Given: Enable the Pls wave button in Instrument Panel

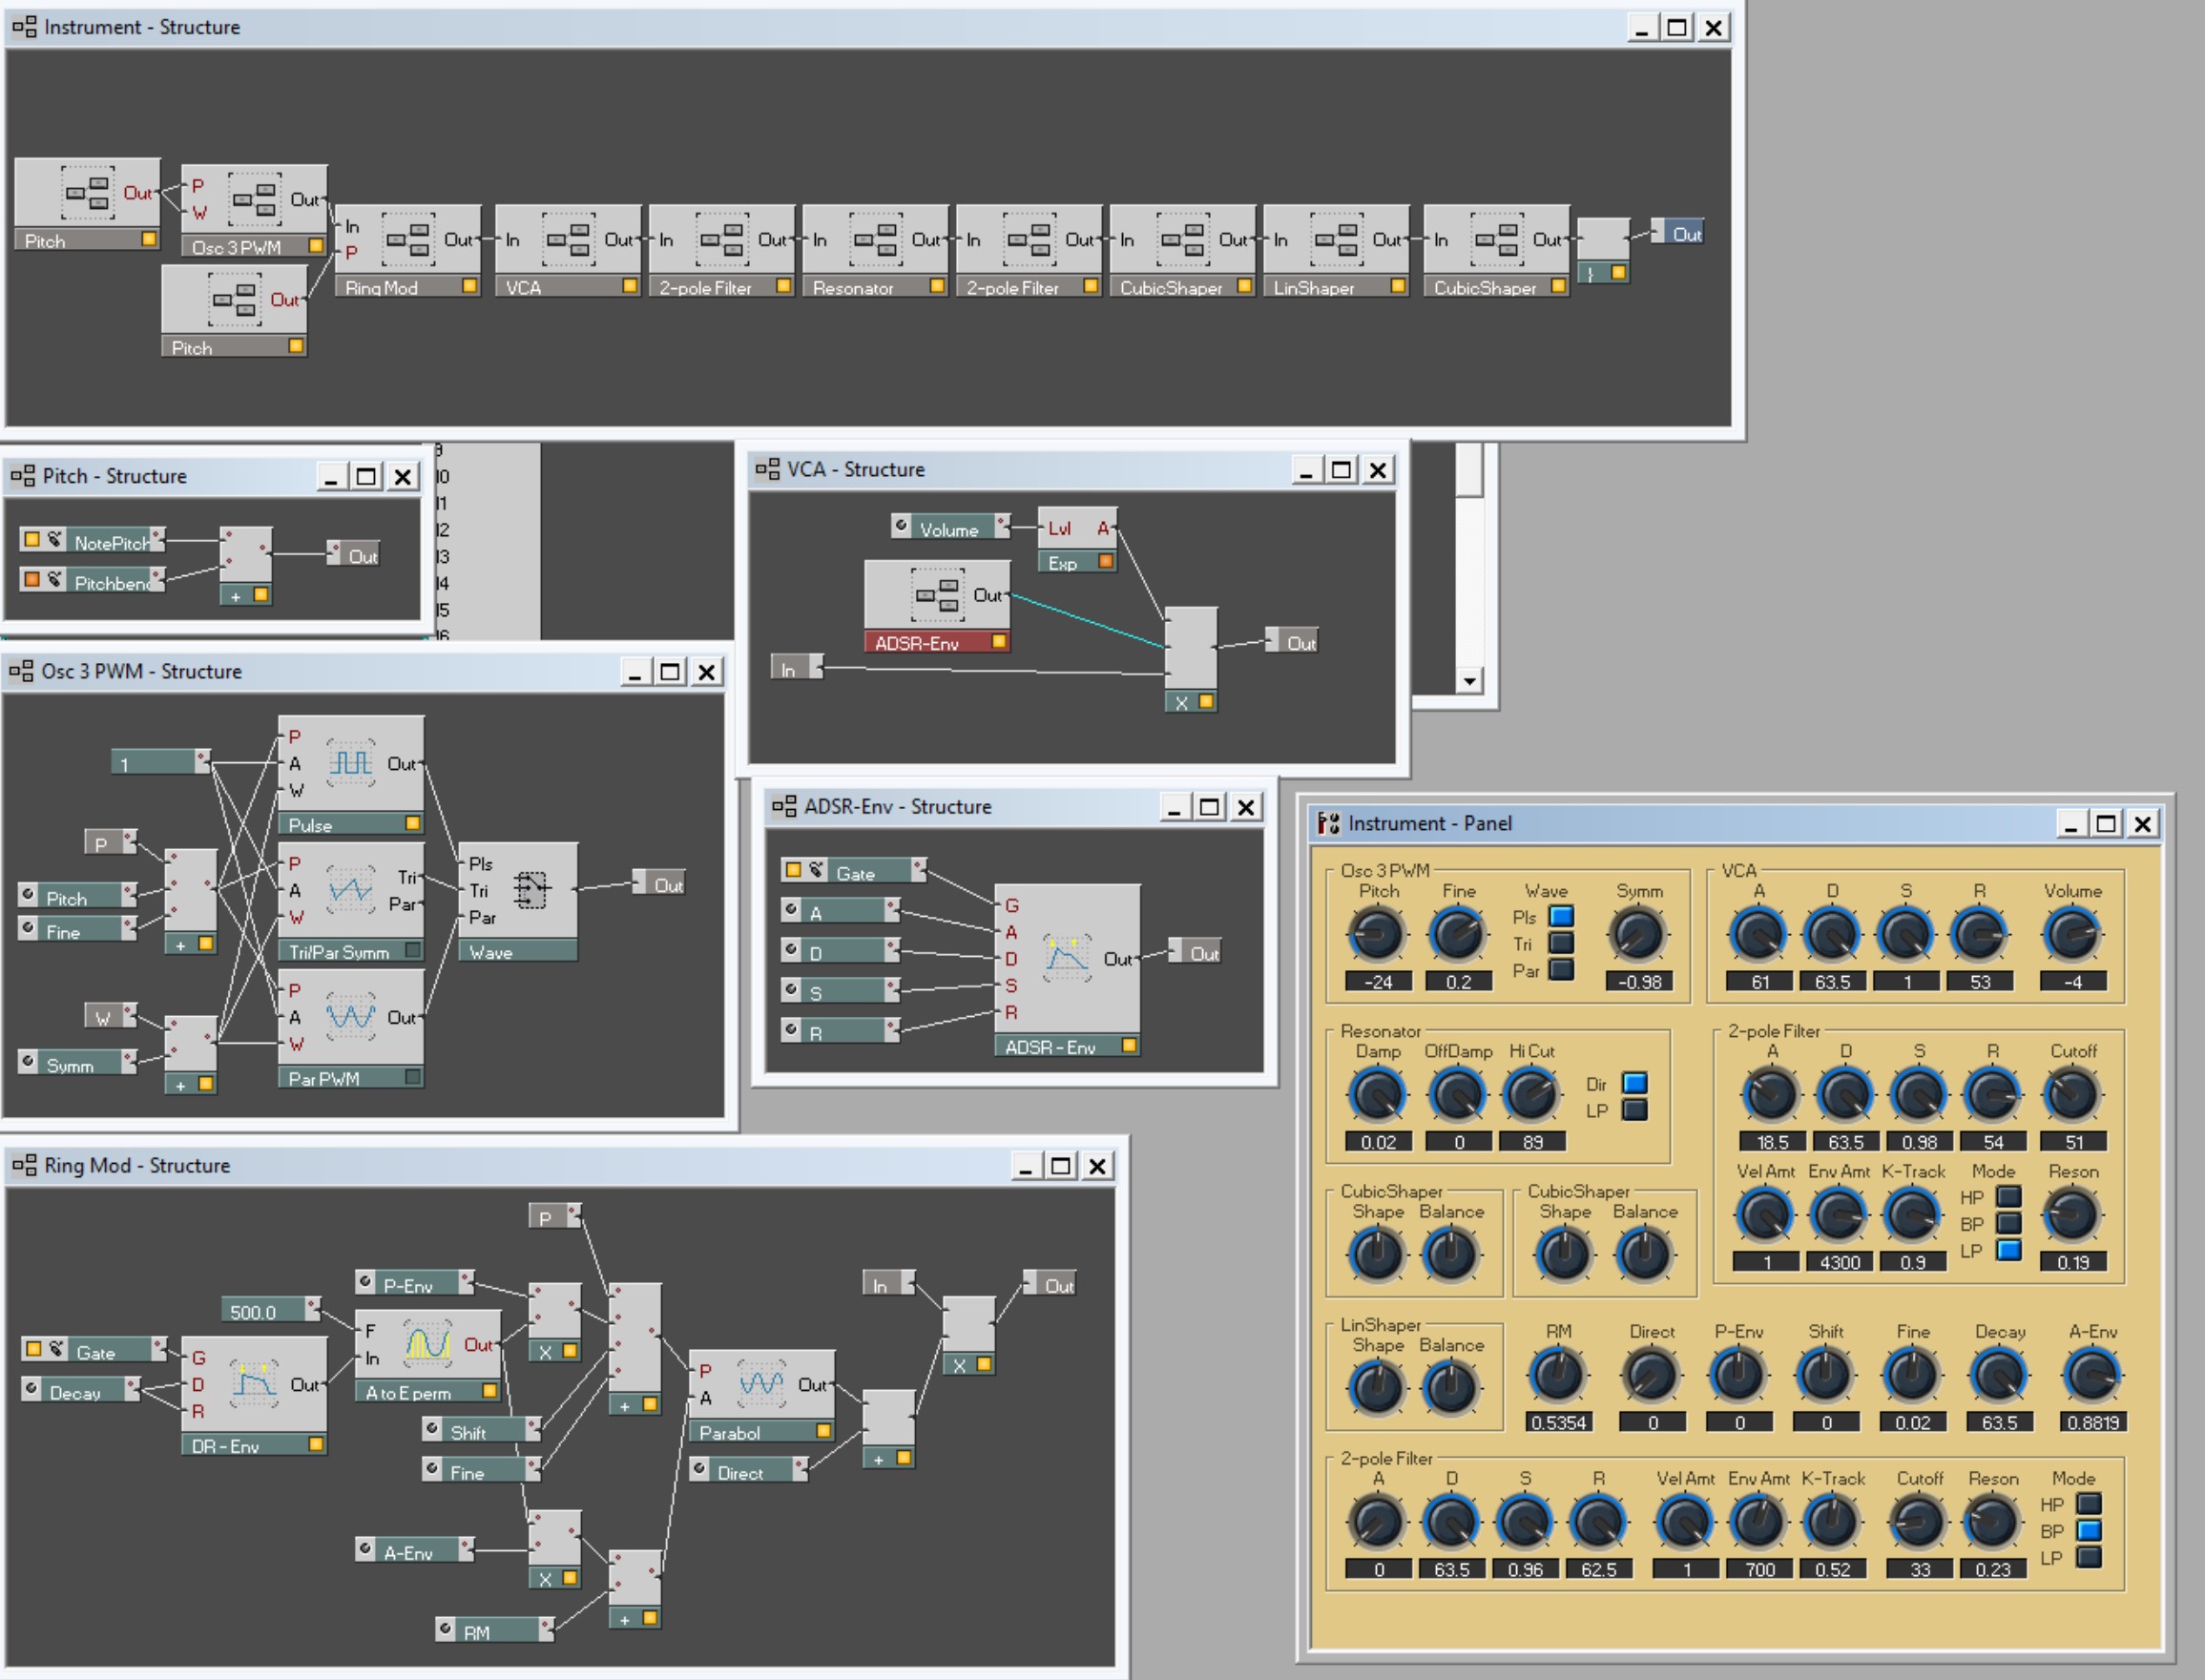Looking at the screenshot, I should [1561, 916].
